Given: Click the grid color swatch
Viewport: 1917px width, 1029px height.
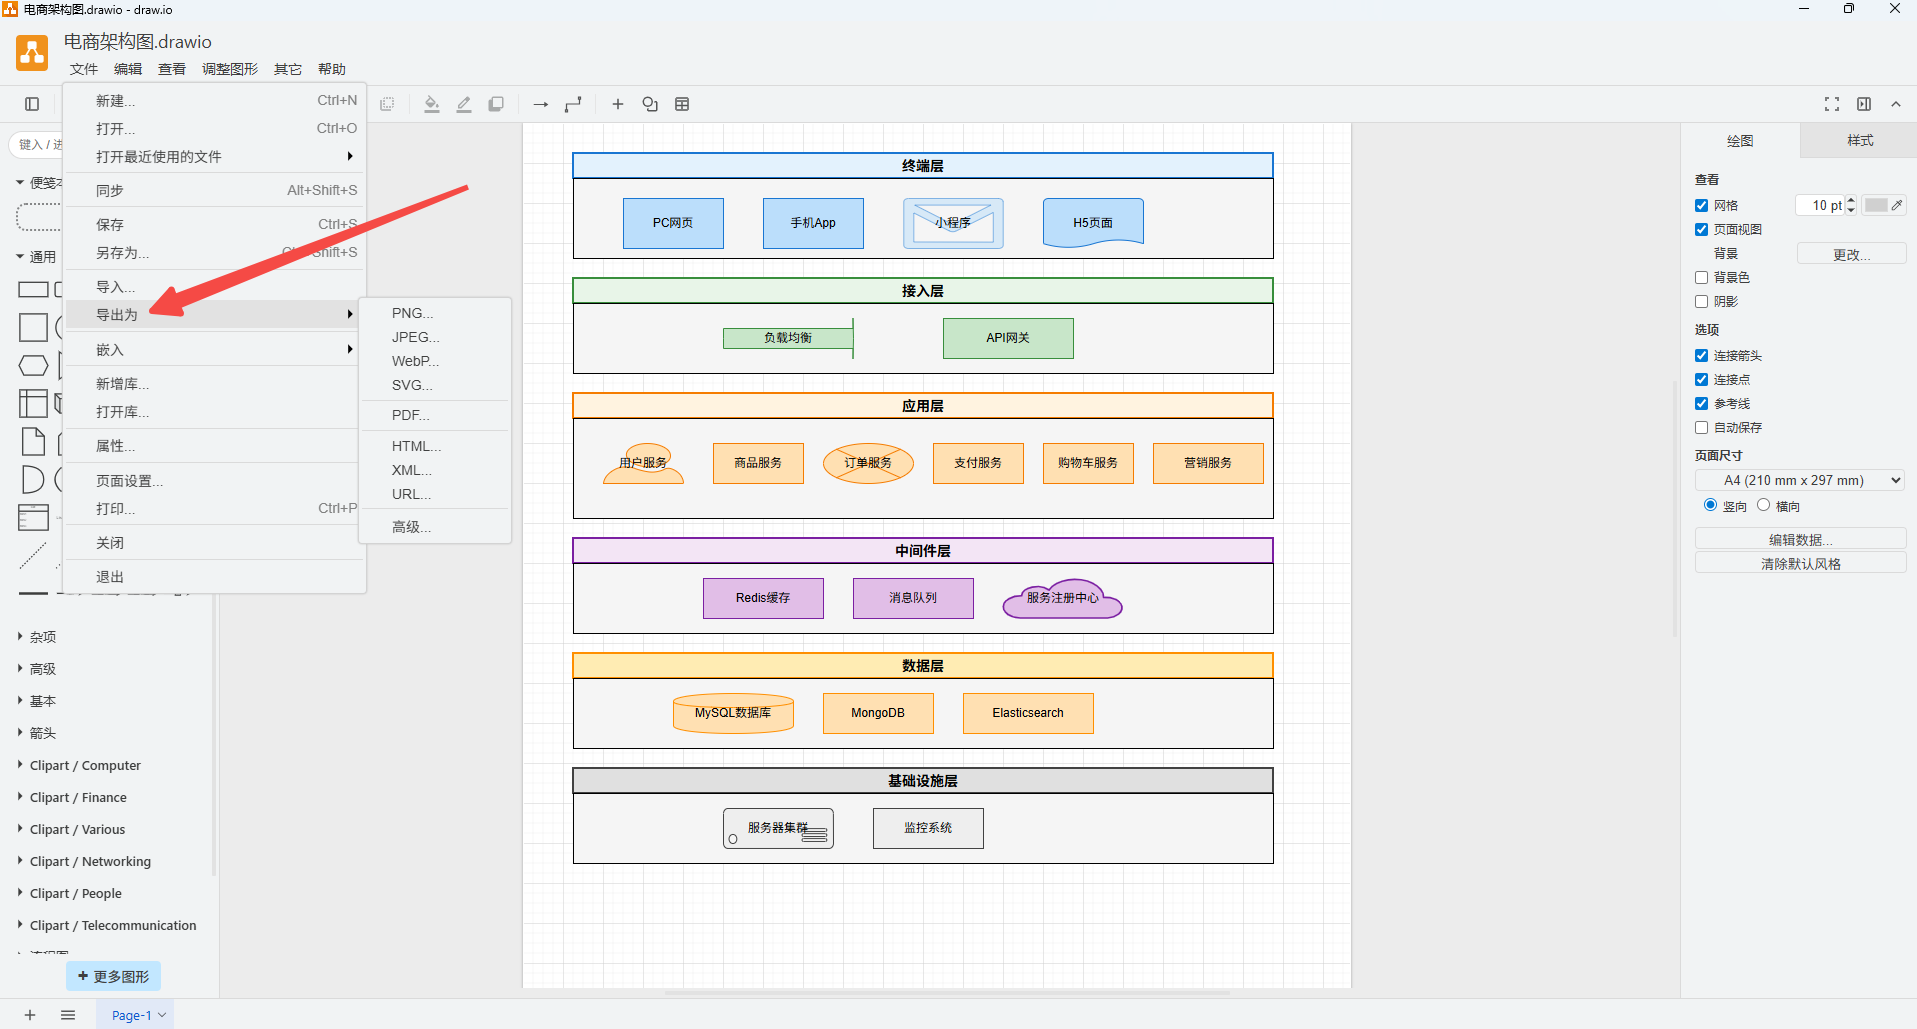Looking at the screenshot, I should (x=1876, y=205).
